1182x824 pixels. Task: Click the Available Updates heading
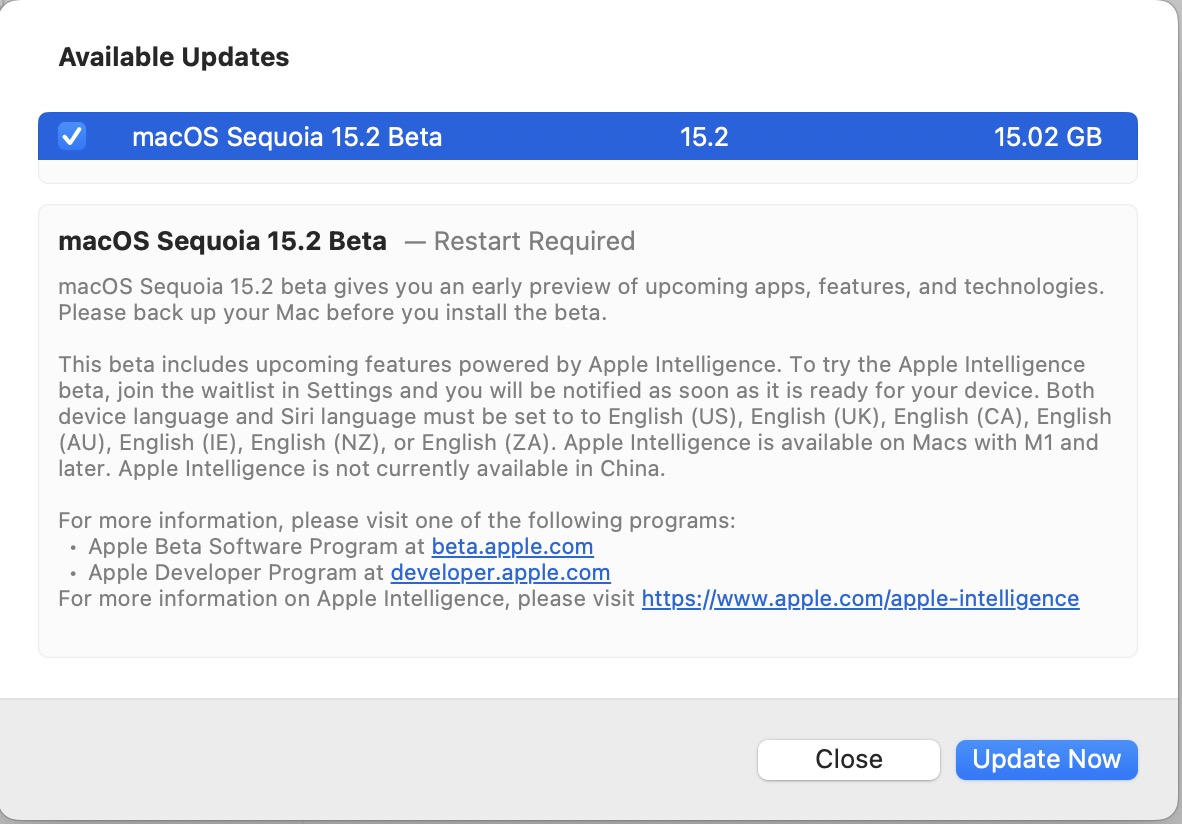tap(174, 58)
